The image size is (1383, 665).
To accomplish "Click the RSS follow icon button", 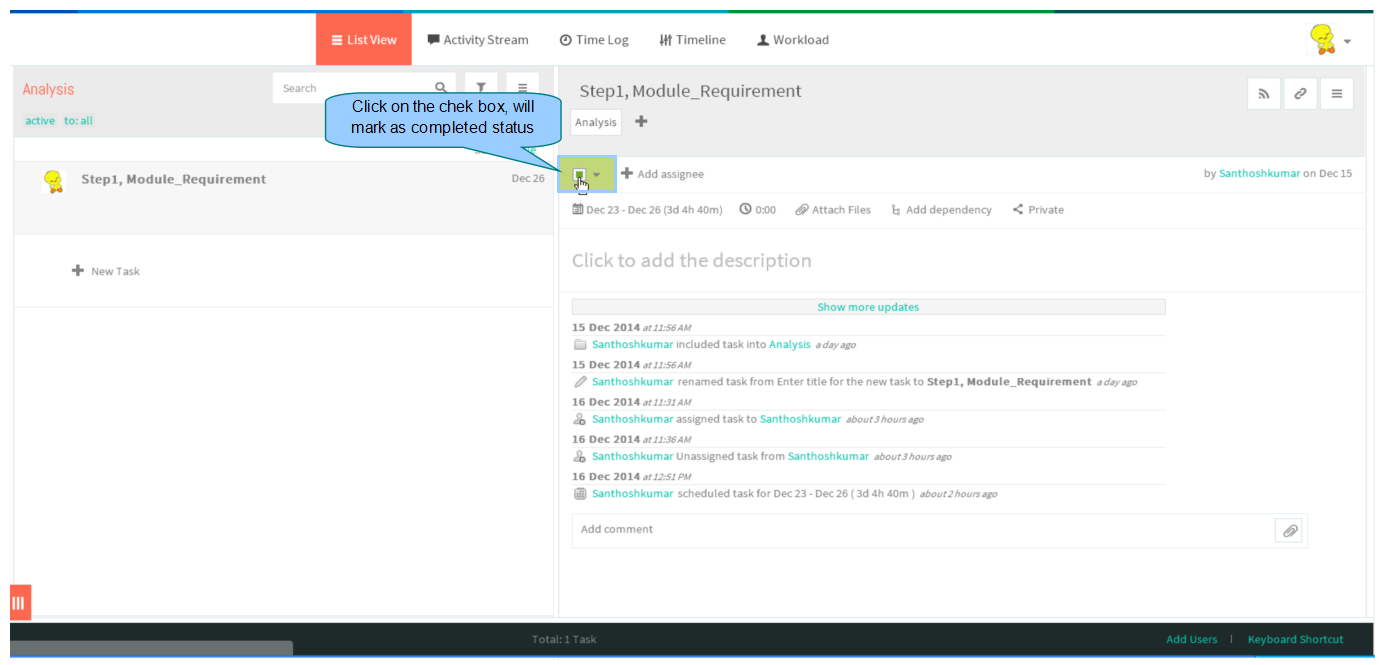I will [x=1264, y=94].
